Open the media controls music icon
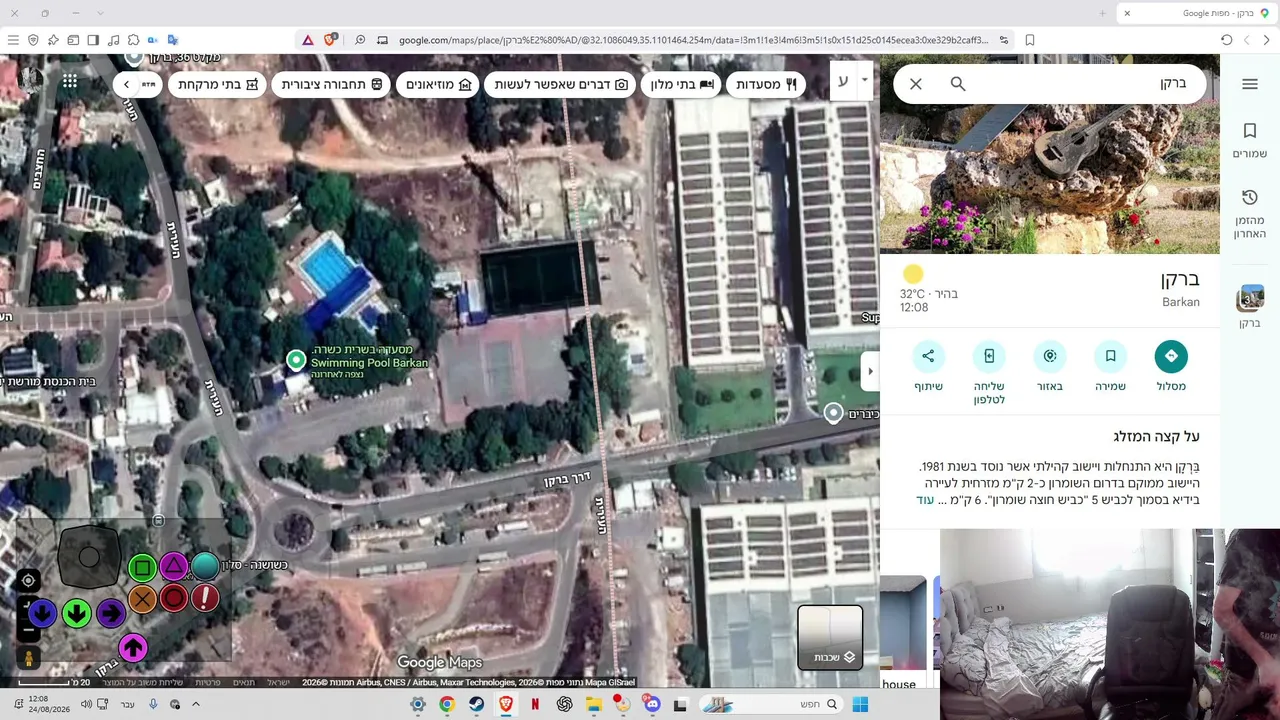 pyautogui.click(x=113, y=40)
